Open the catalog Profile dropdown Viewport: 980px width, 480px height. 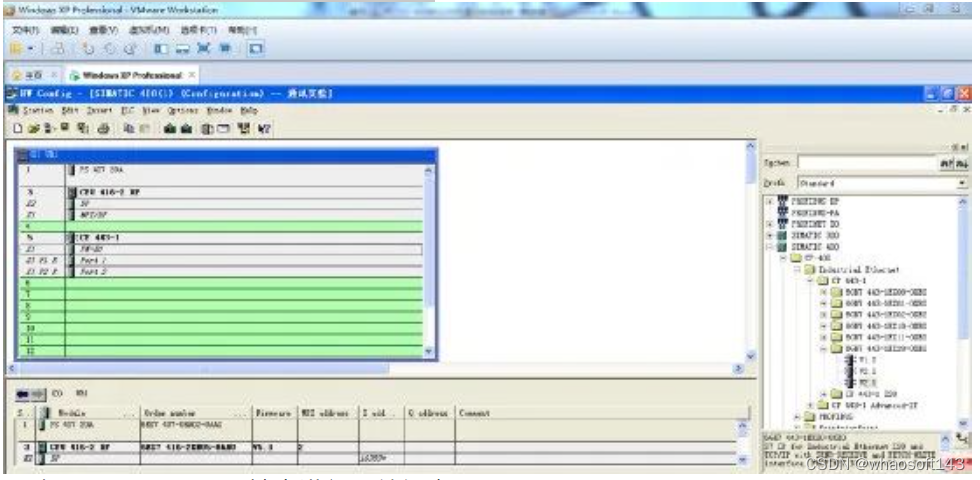click(x=963, y=184)
